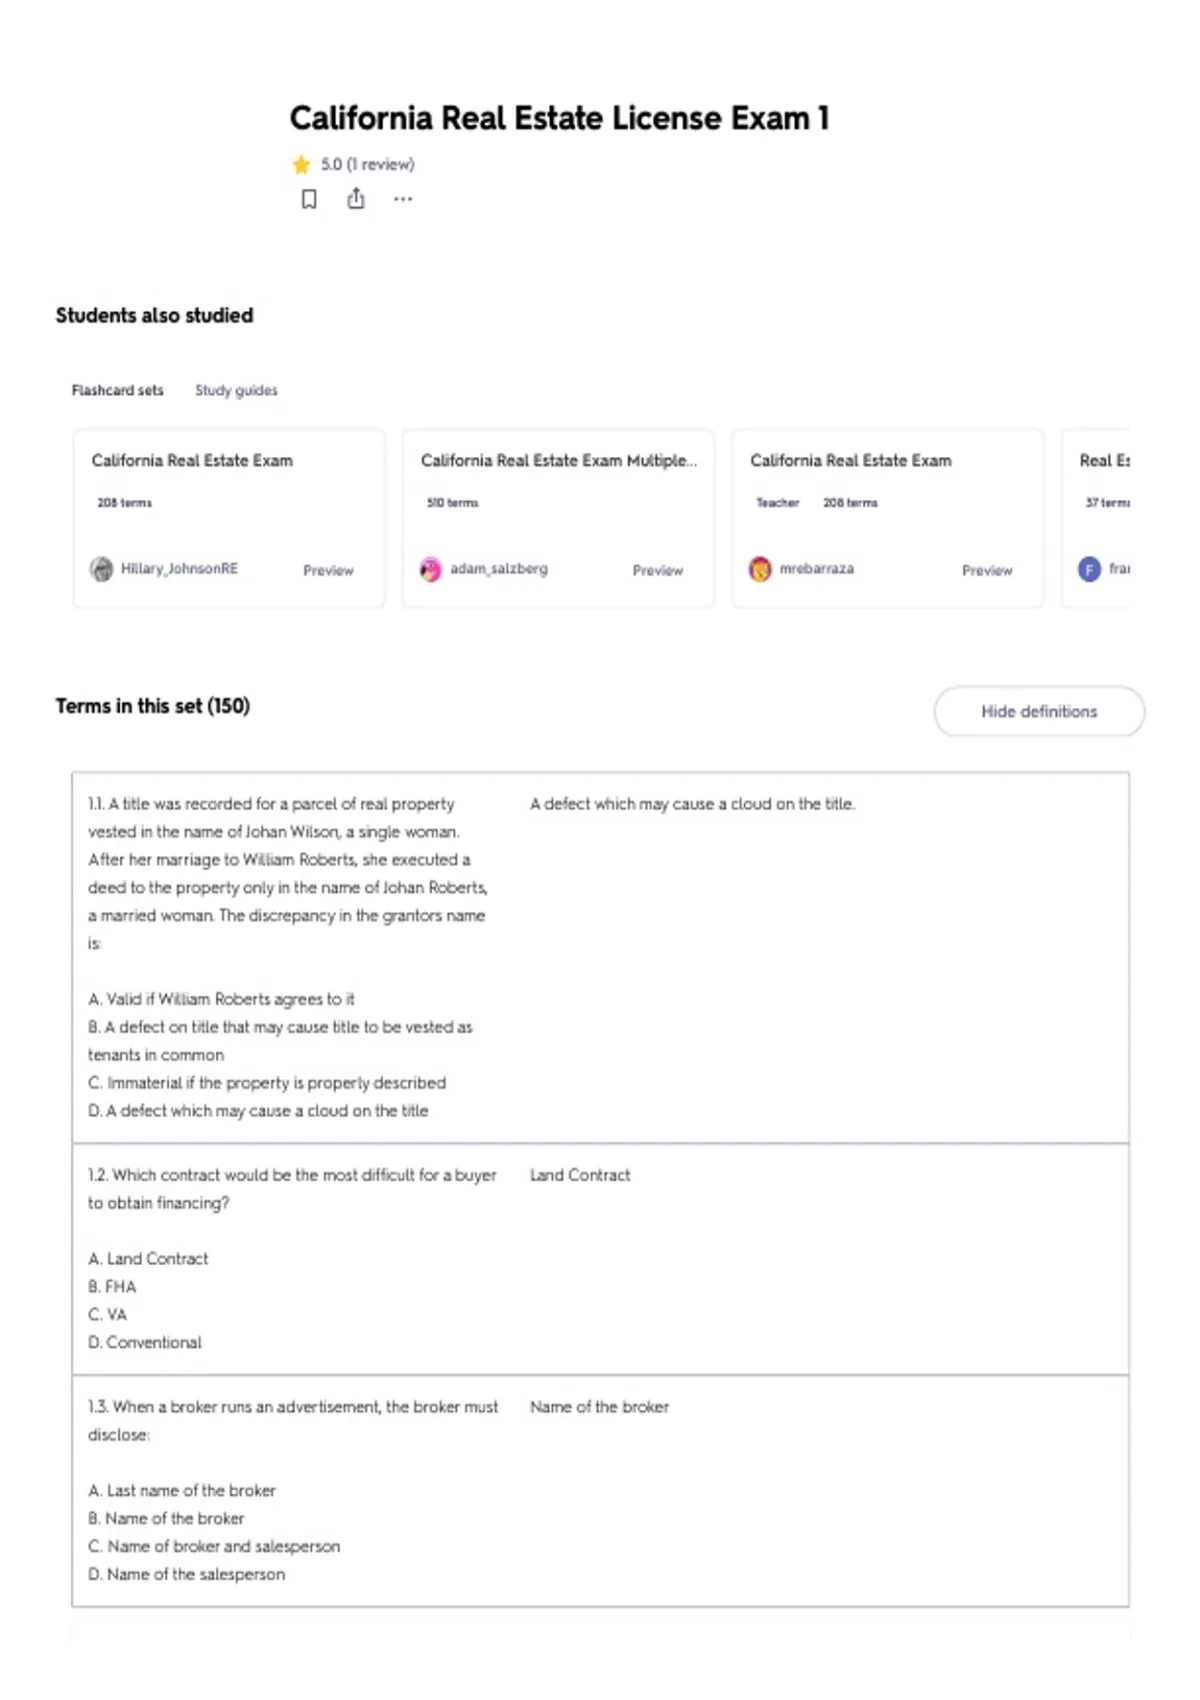Viewport: 1200px width, 1700px height.
Task: Open California Real Estate Exam Multiple card title
Action: [559, 460]
